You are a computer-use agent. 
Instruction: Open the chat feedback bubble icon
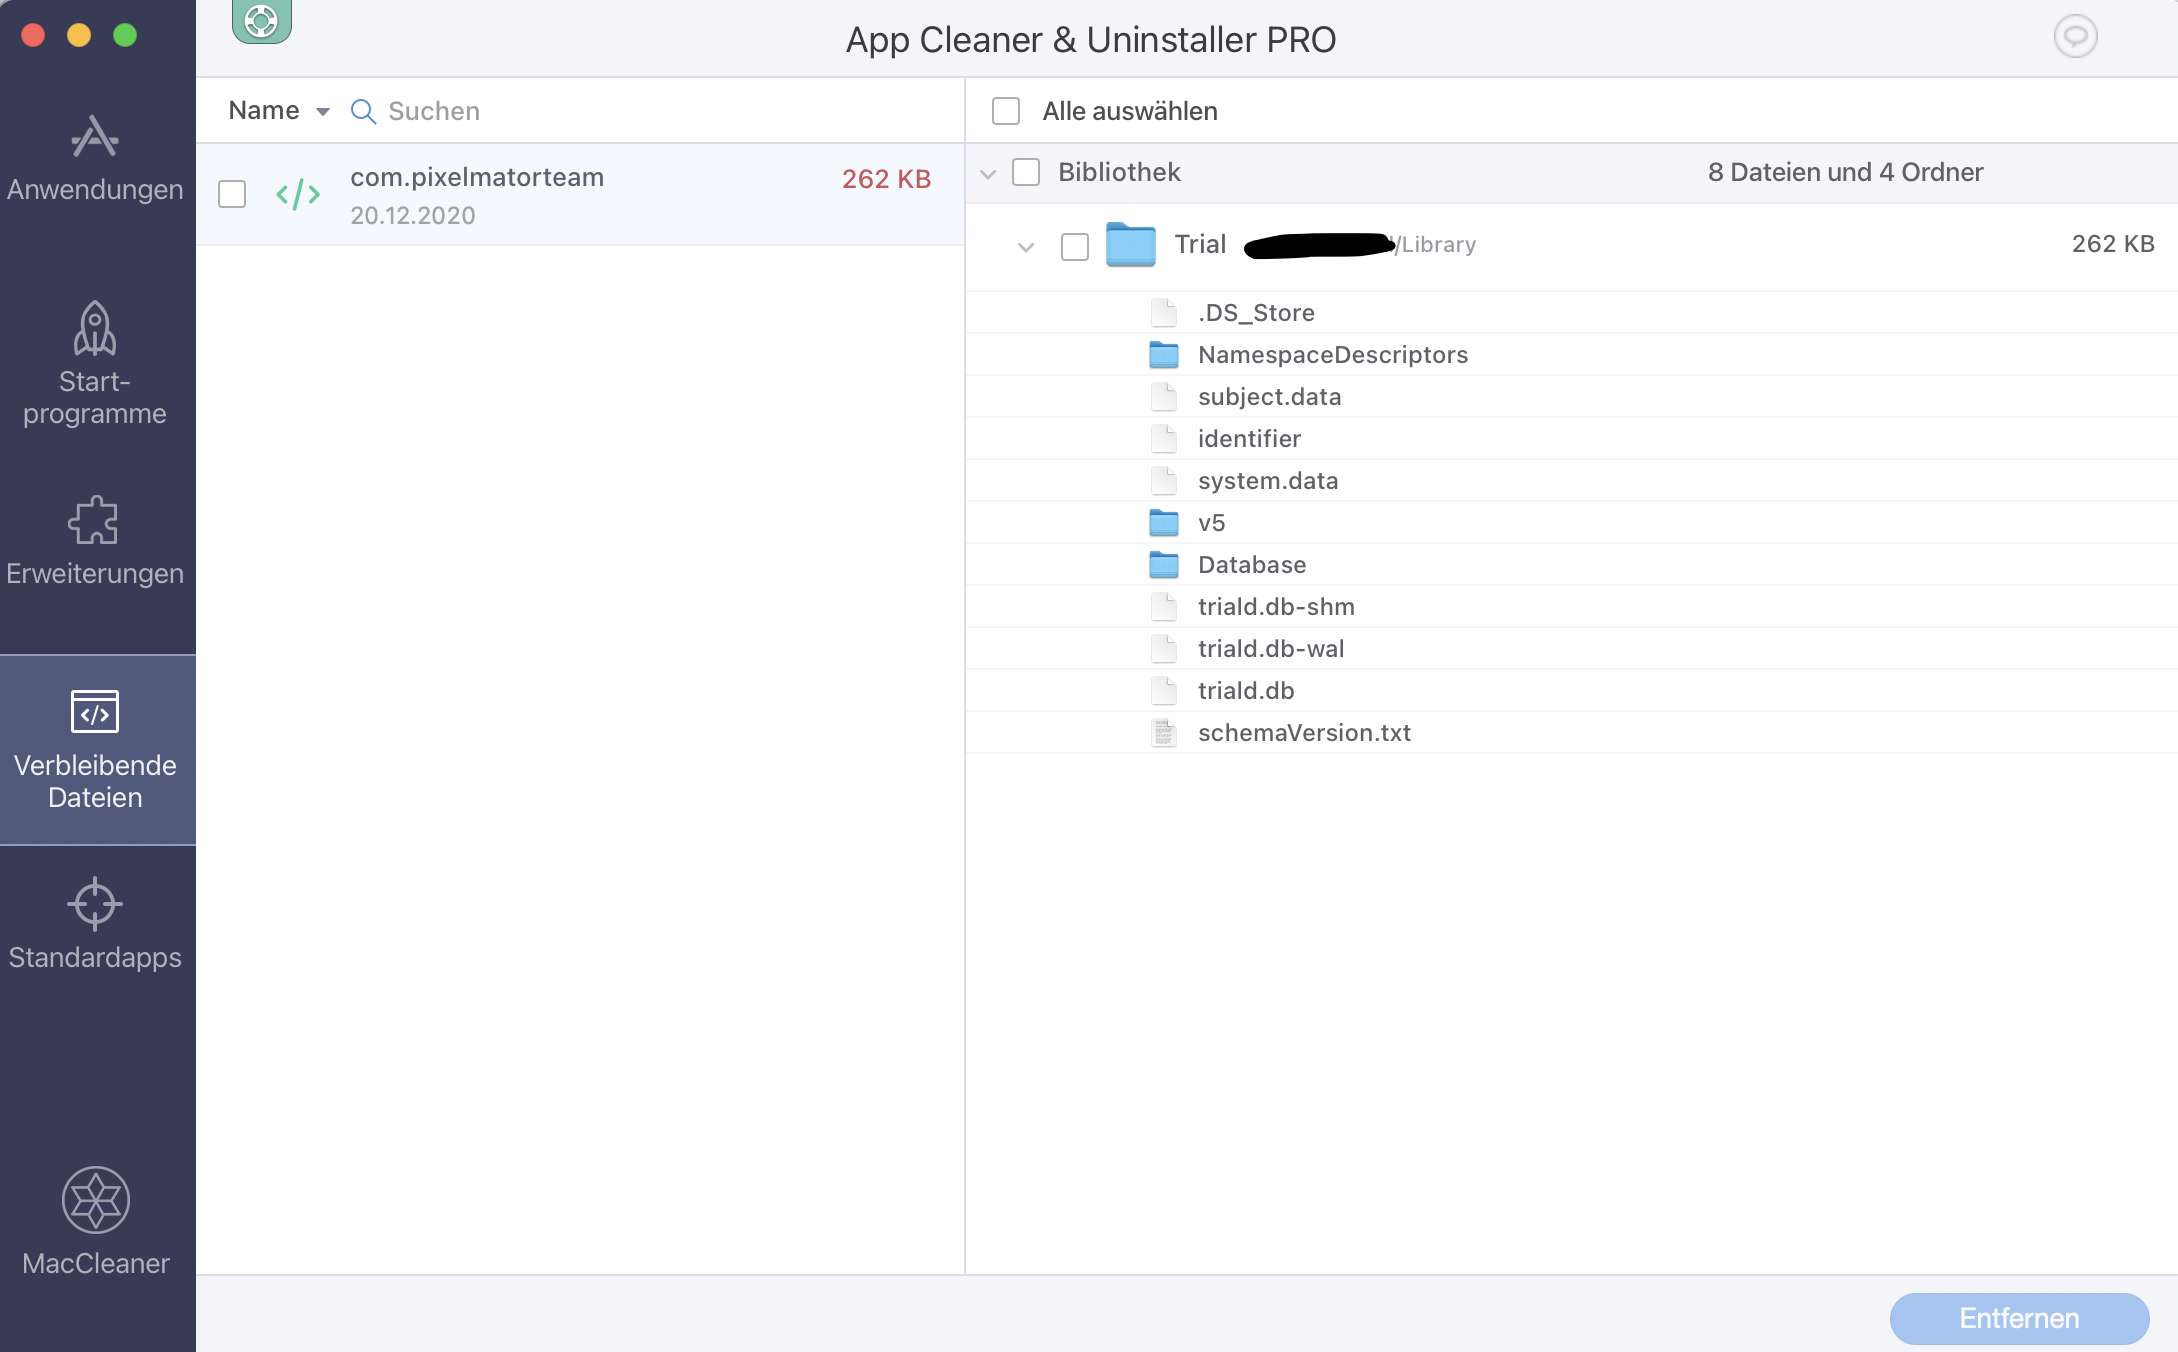click(2075, 37)
